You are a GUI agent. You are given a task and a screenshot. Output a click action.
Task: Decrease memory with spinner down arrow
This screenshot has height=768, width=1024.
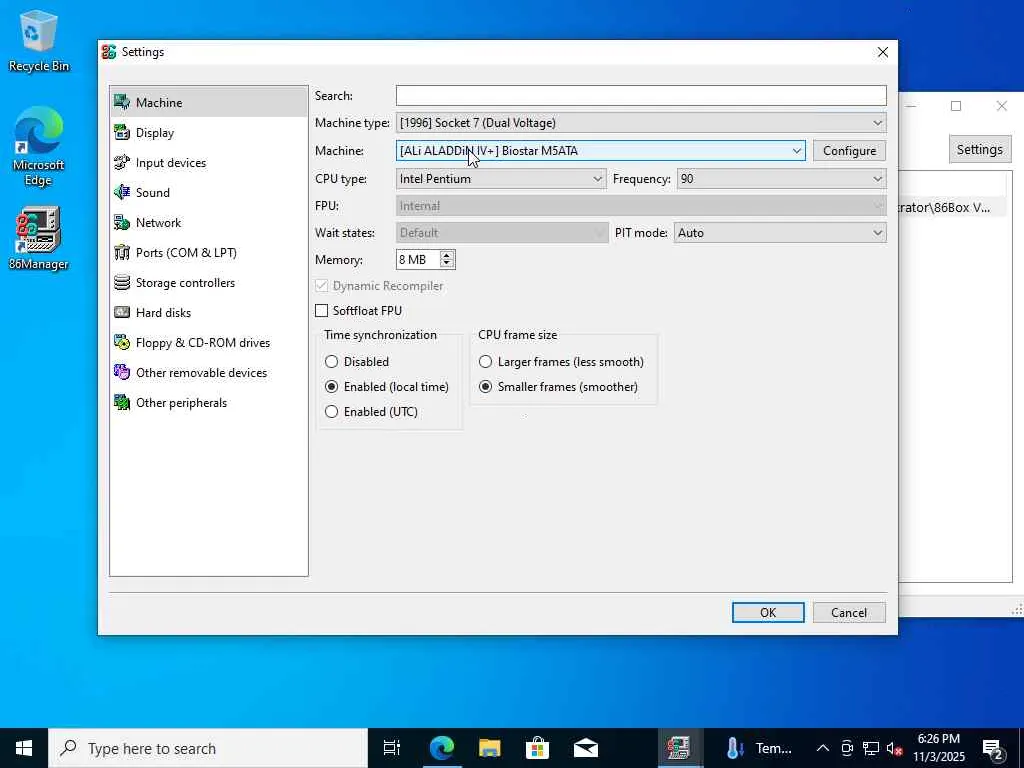tap(447, 264)
